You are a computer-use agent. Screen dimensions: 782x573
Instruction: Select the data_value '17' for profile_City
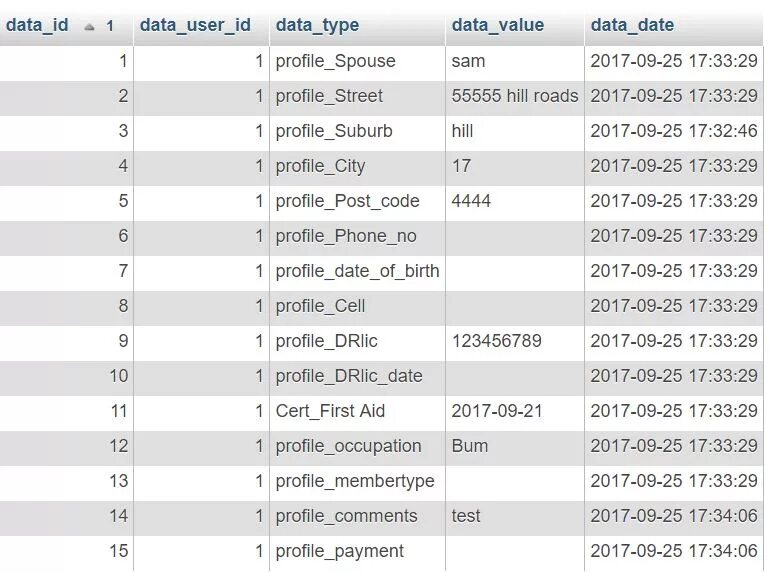pos(515,166)
